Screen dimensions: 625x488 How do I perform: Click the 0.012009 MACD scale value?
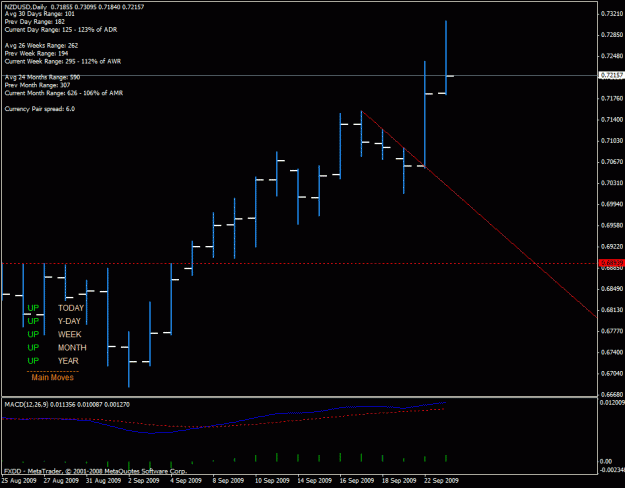(x=612, y=403)
